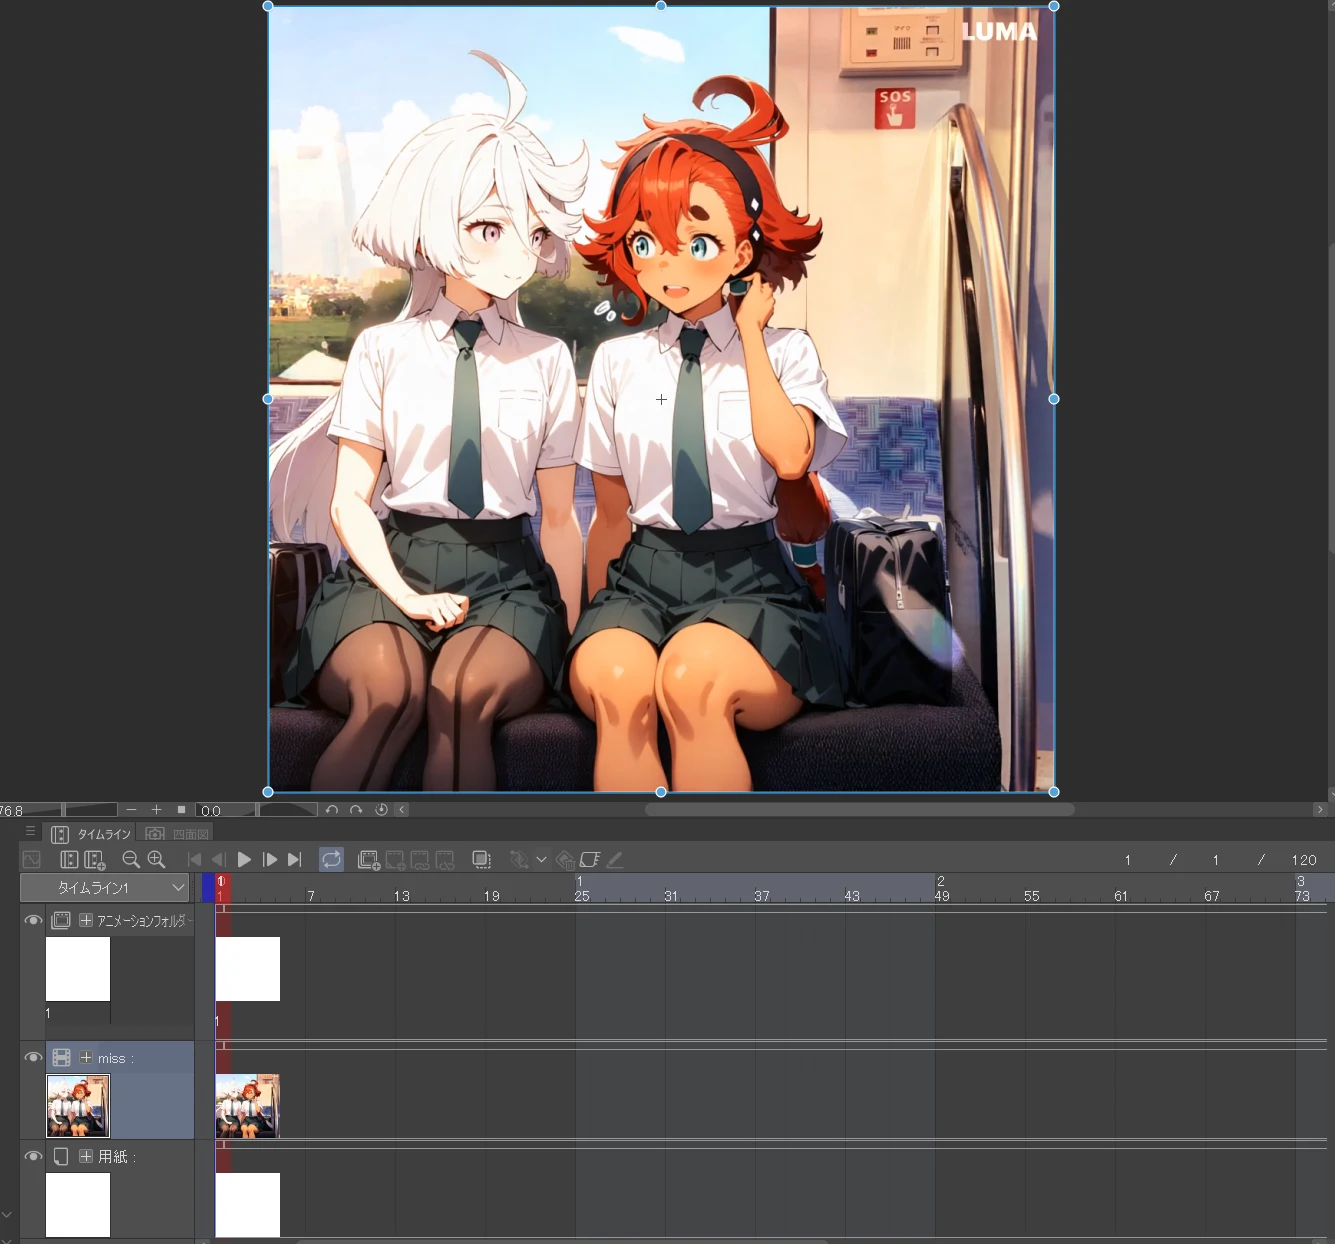Viewport: 1335px width, 1244px height.
Task: Click the horizontal canvas scrollbar
Action: coord(860,809)
